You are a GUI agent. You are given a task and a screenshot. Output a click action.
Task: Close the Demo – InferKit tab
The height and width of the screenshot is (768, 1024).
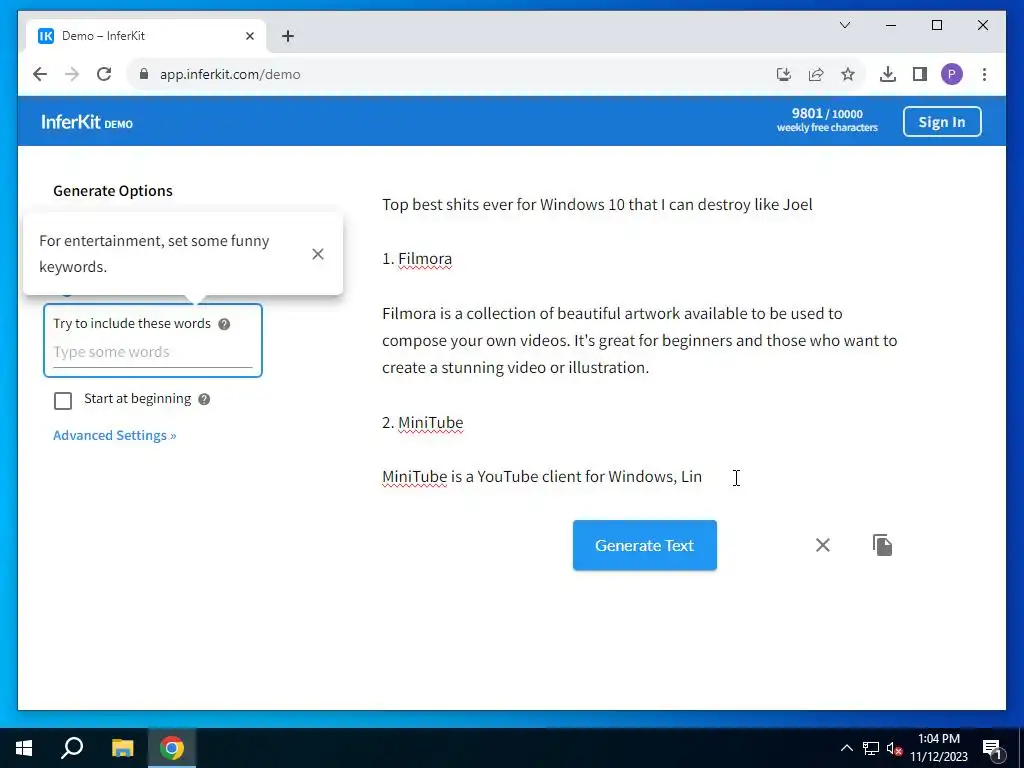249,36
